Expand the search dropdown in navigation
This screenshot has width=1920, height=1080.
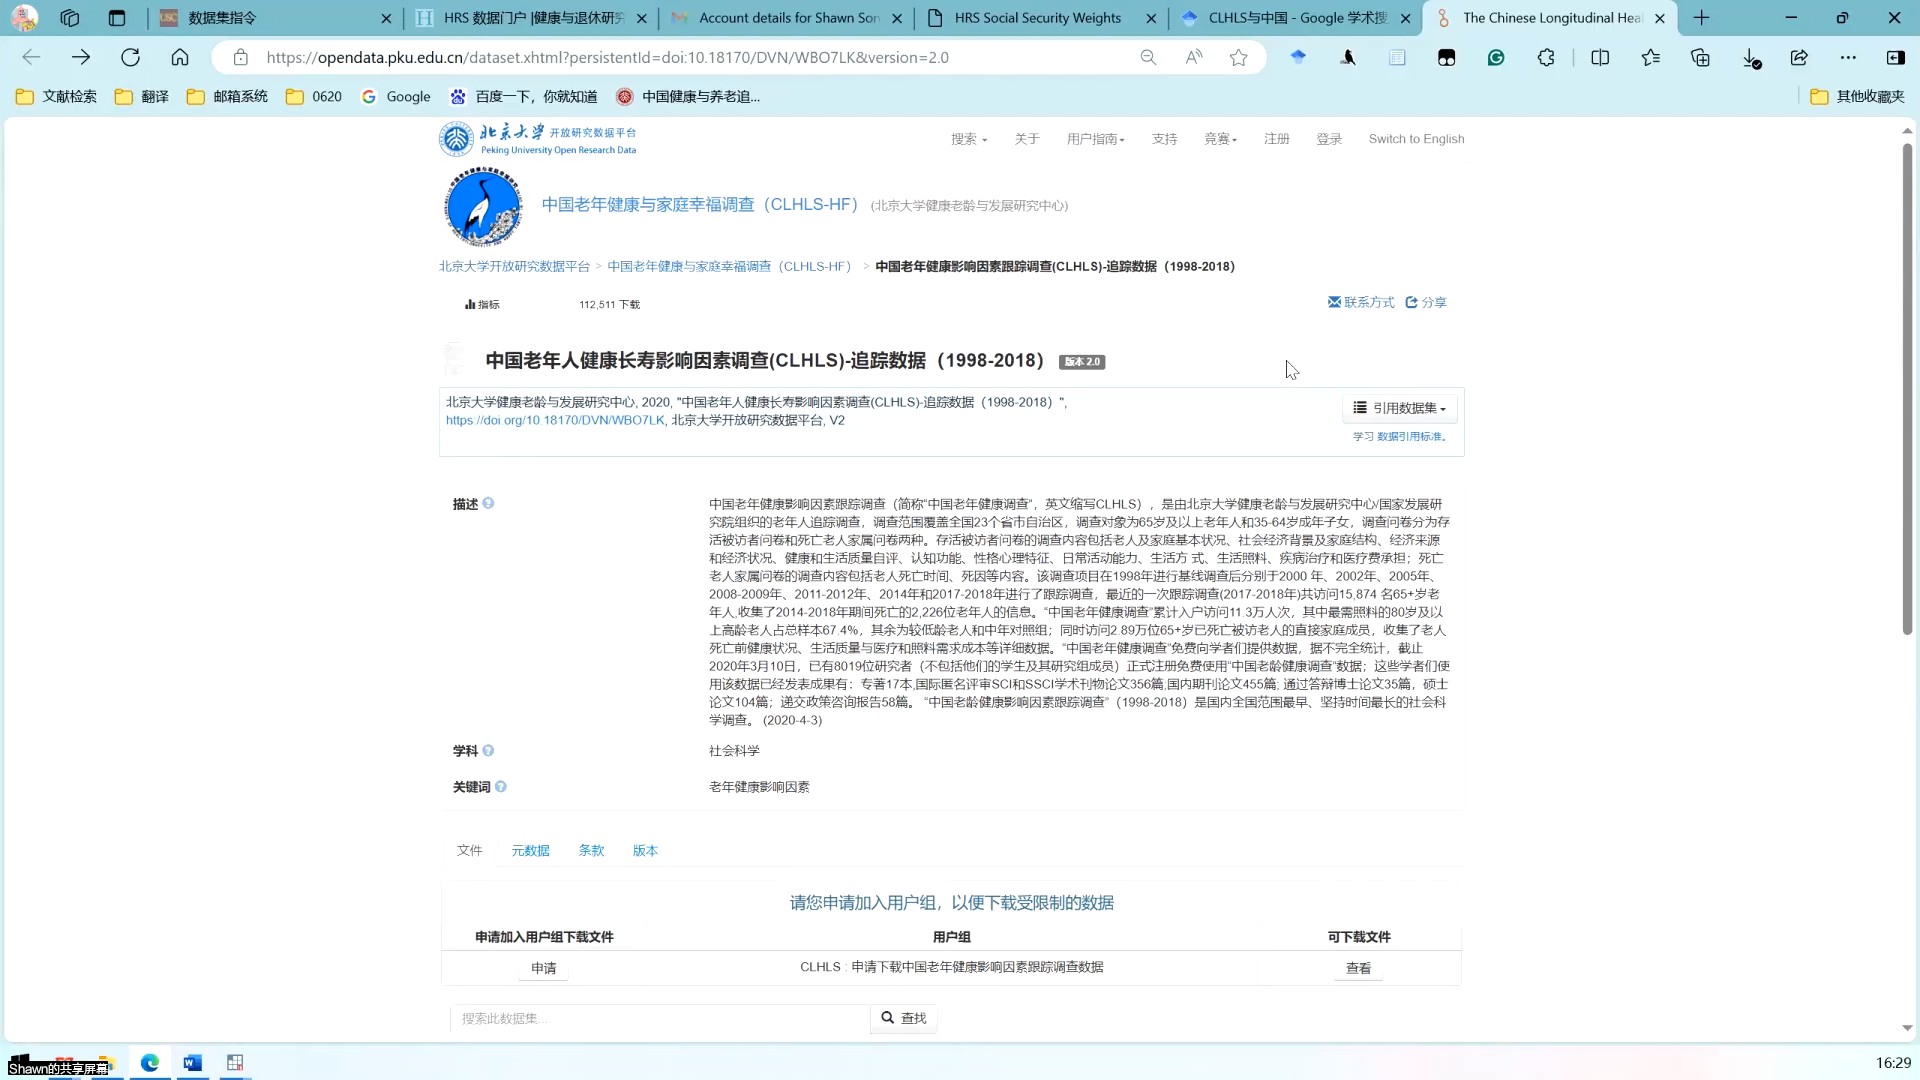(971, 138)
